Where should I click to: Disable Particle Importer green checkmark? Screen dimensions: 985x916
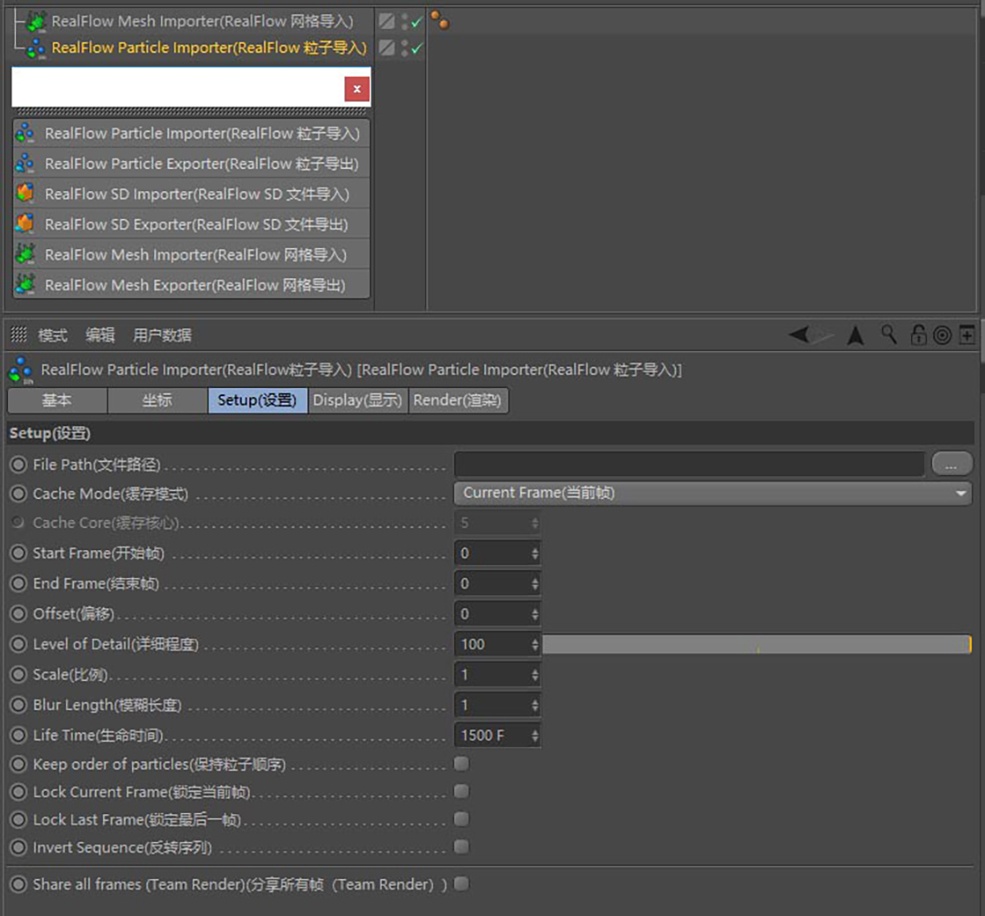416,48
